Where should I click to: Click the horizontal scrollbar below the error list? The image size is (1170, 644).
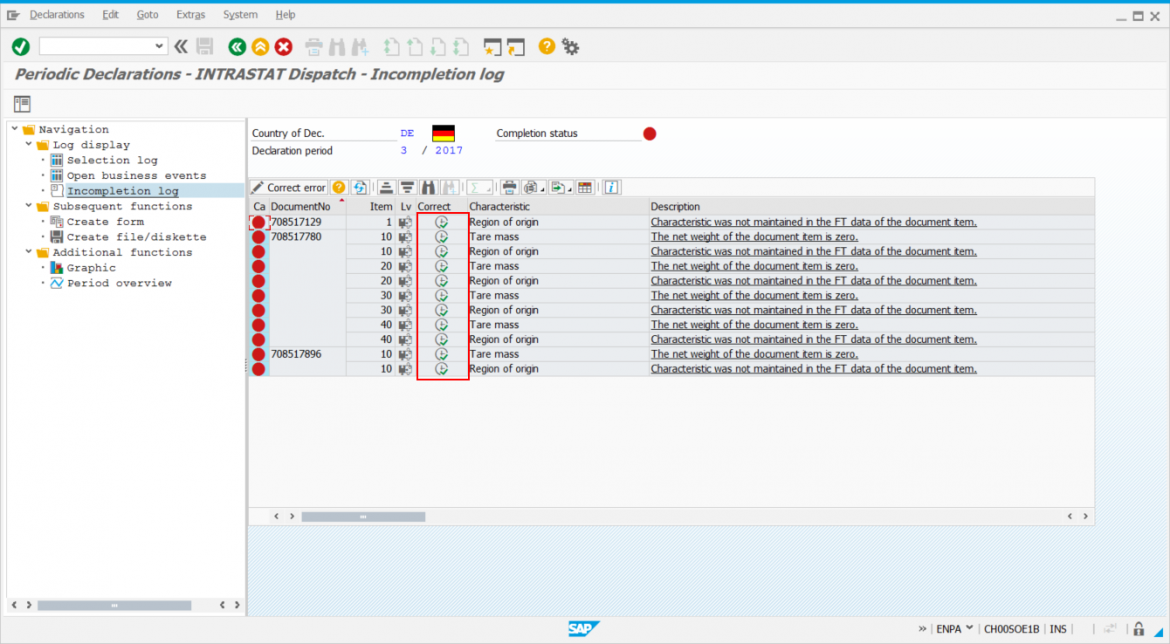coord(363,516)
